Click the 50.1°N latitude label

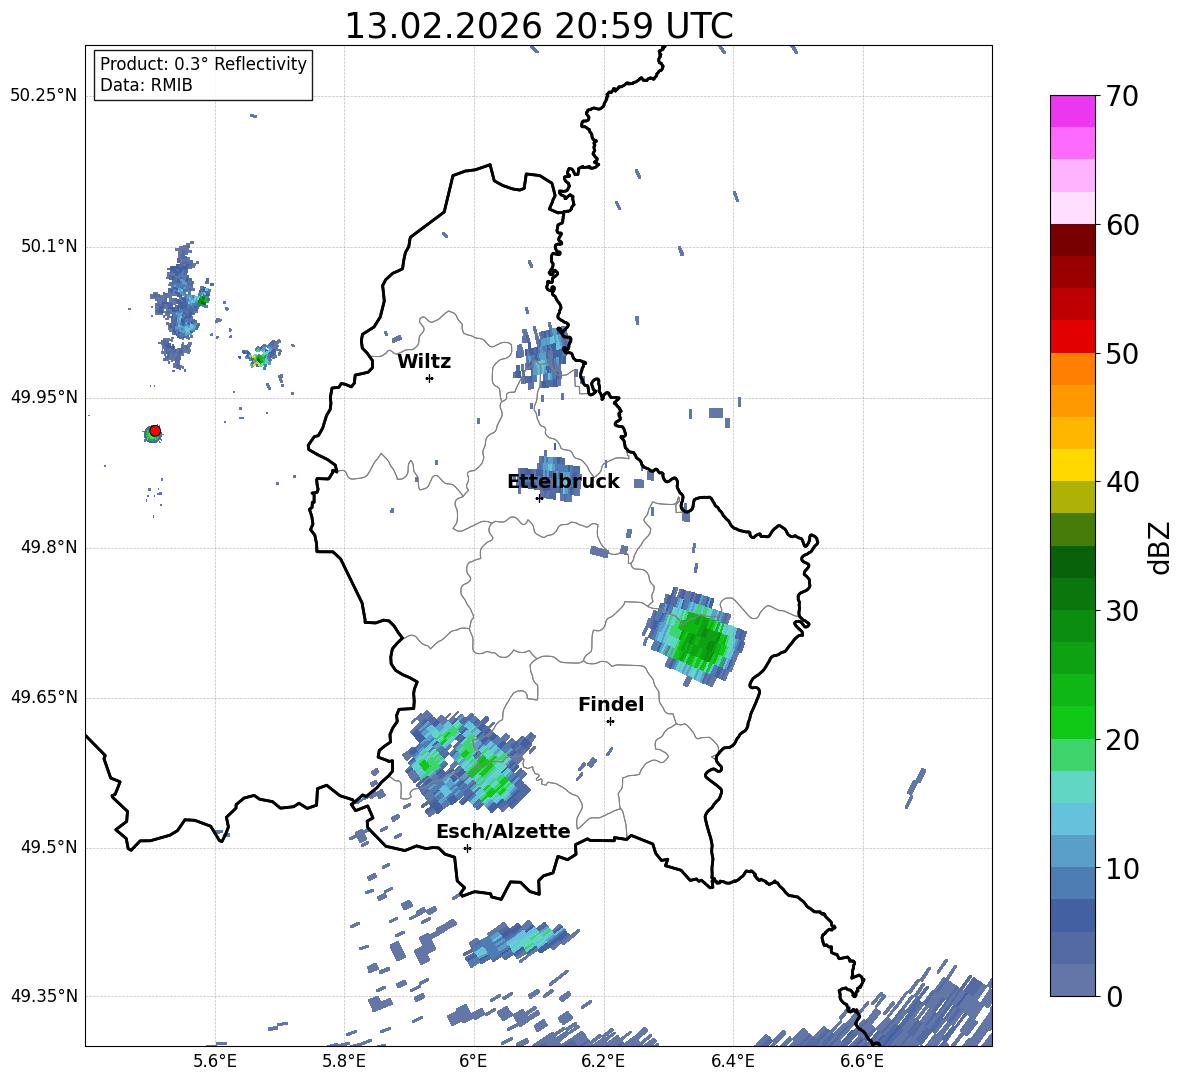(x=48, y=247)
